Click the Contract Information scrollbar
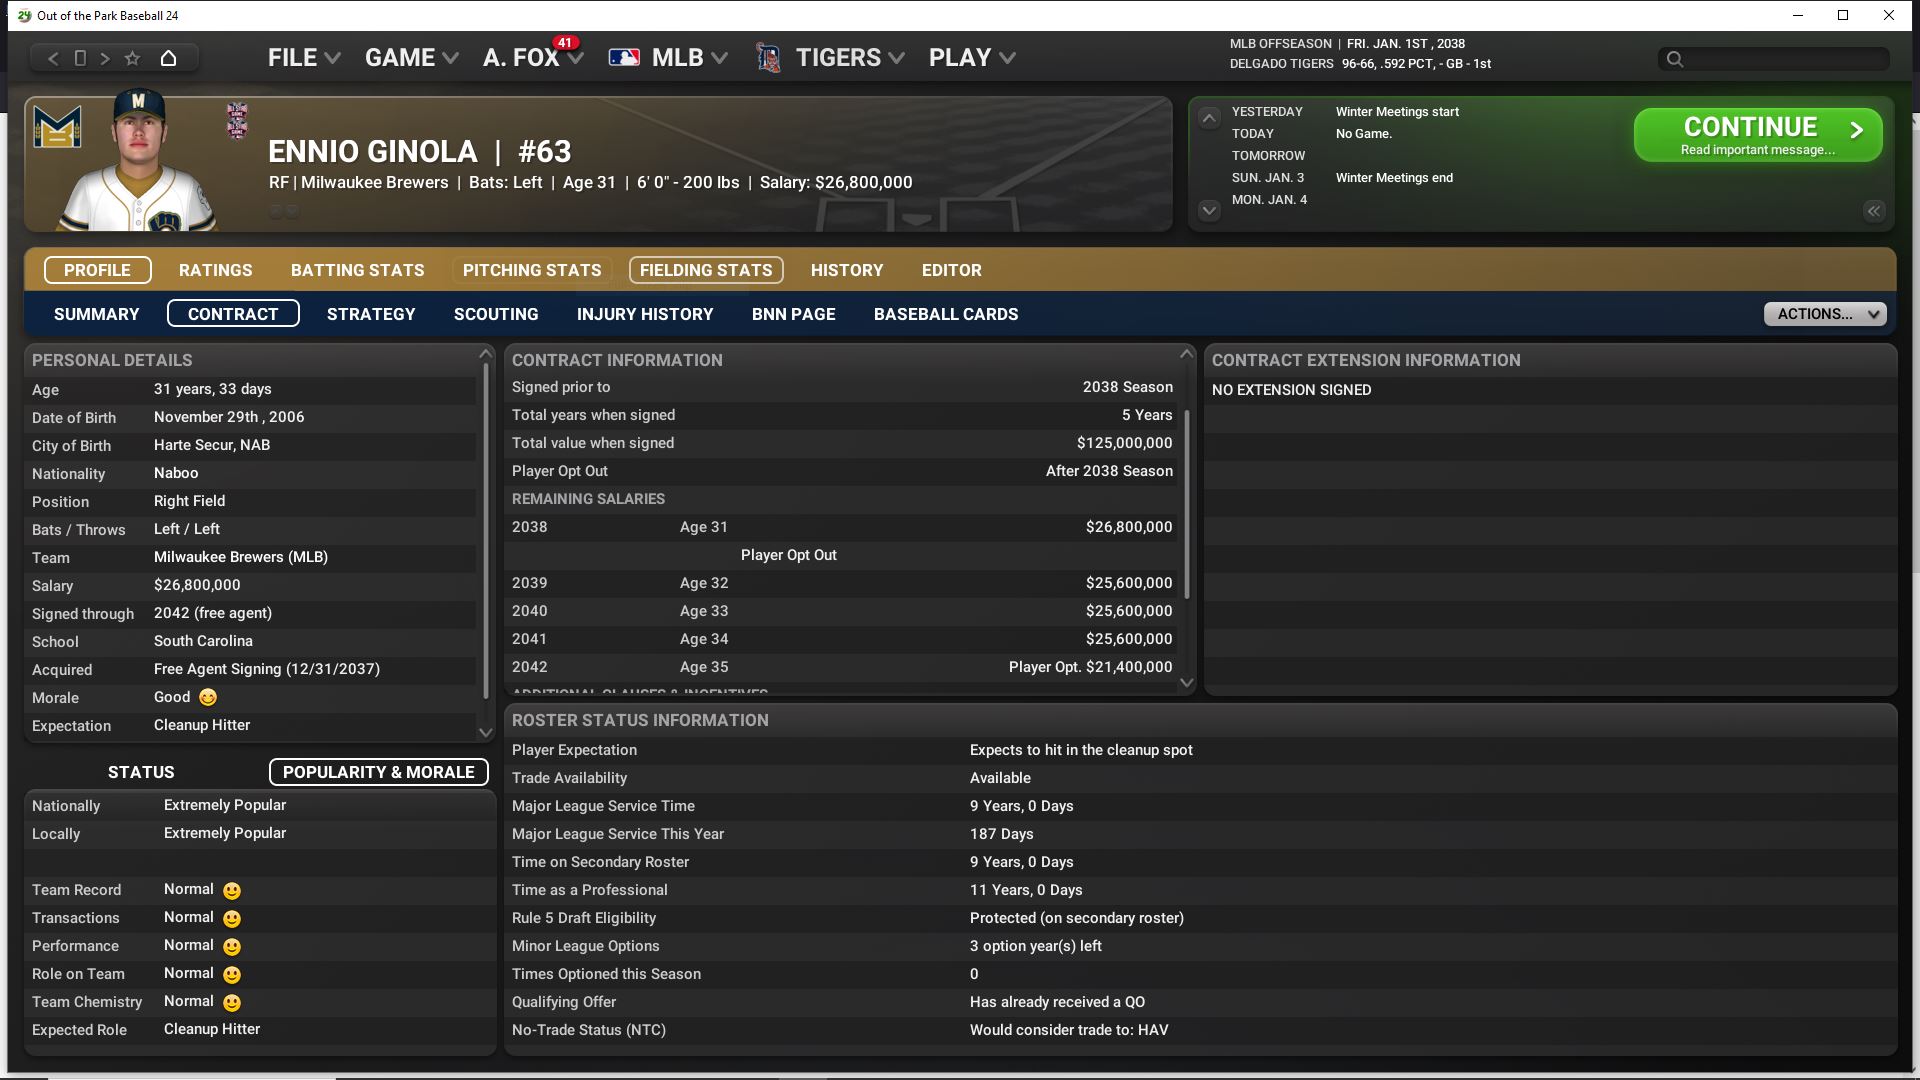 (x=1187, y=505)
